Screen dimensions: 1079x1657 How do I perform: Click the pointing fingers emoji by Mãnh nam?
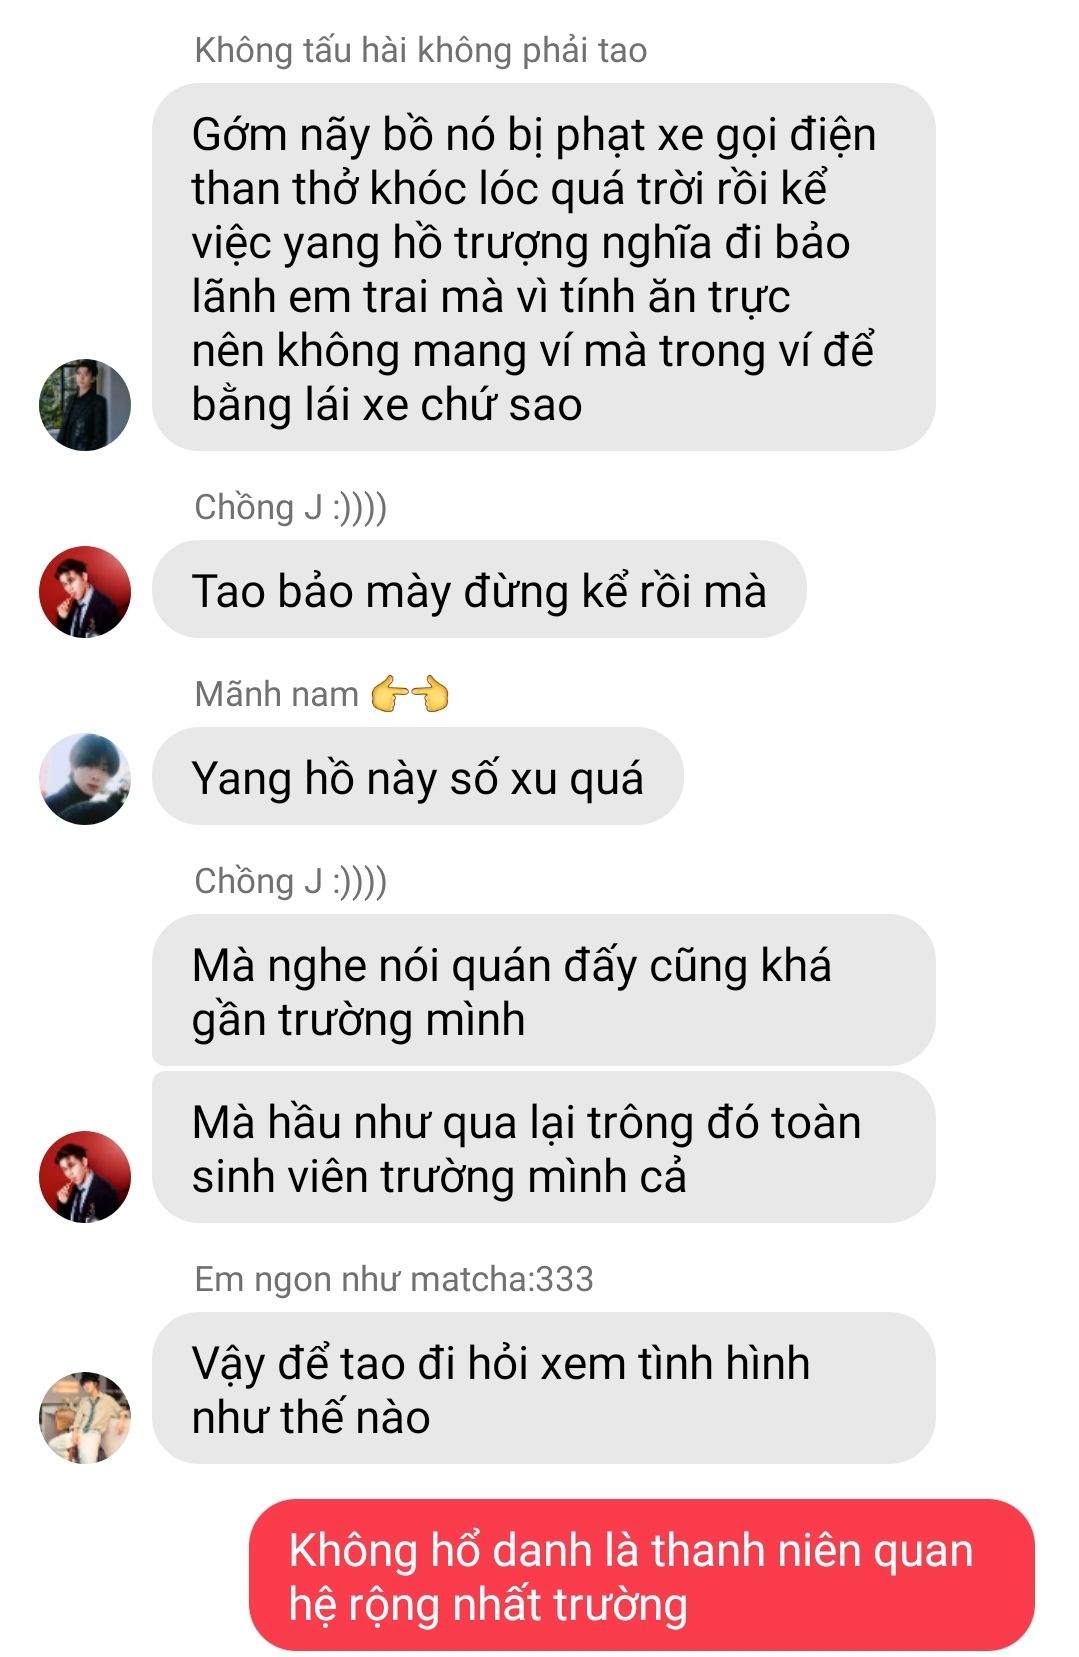409,693
